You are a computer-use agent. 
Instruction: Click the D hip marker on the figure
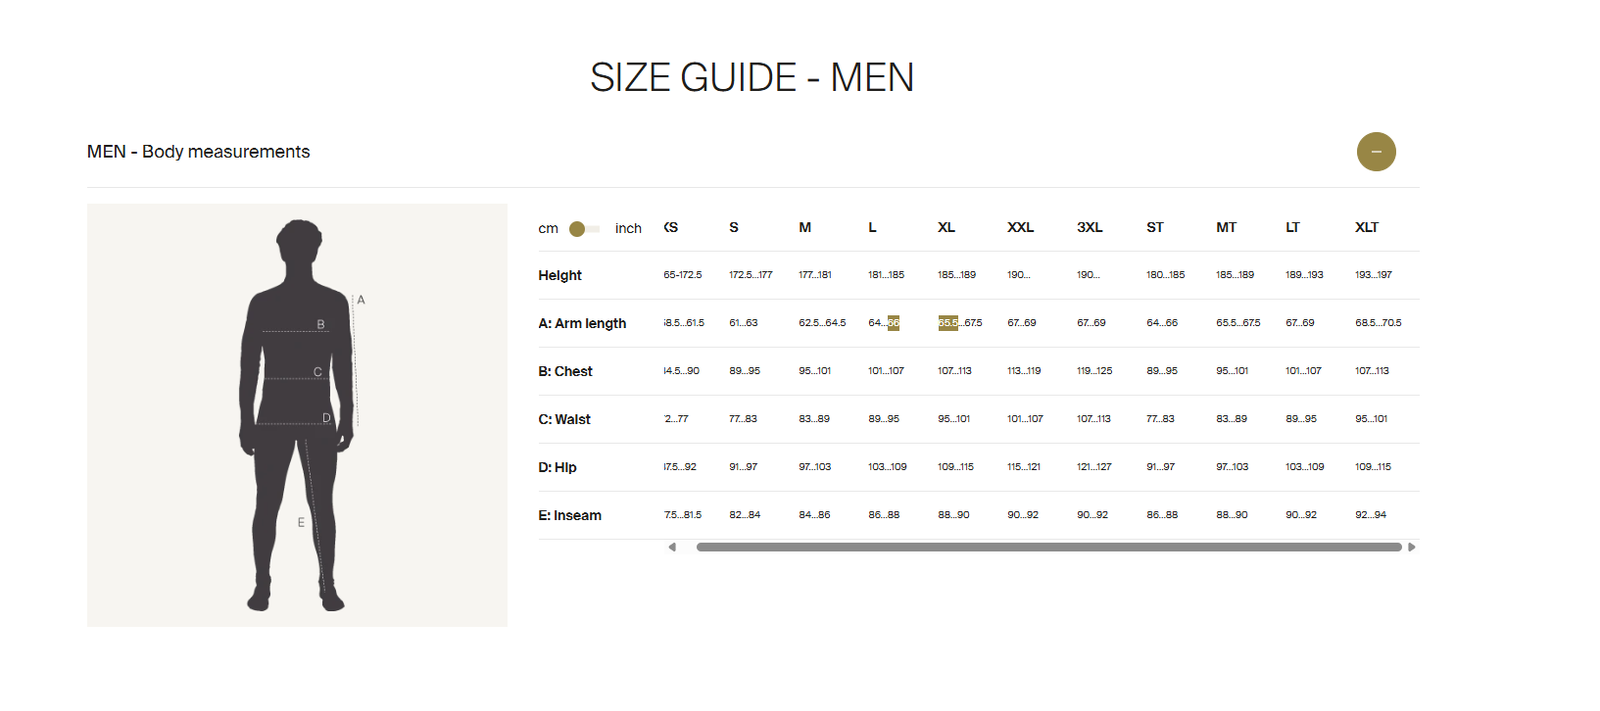pyautogui.click(x=326, y=418)
